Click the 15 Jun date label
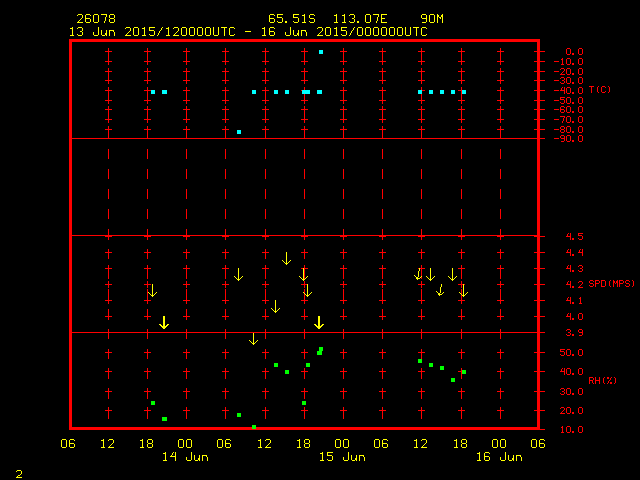 (341, 457)
